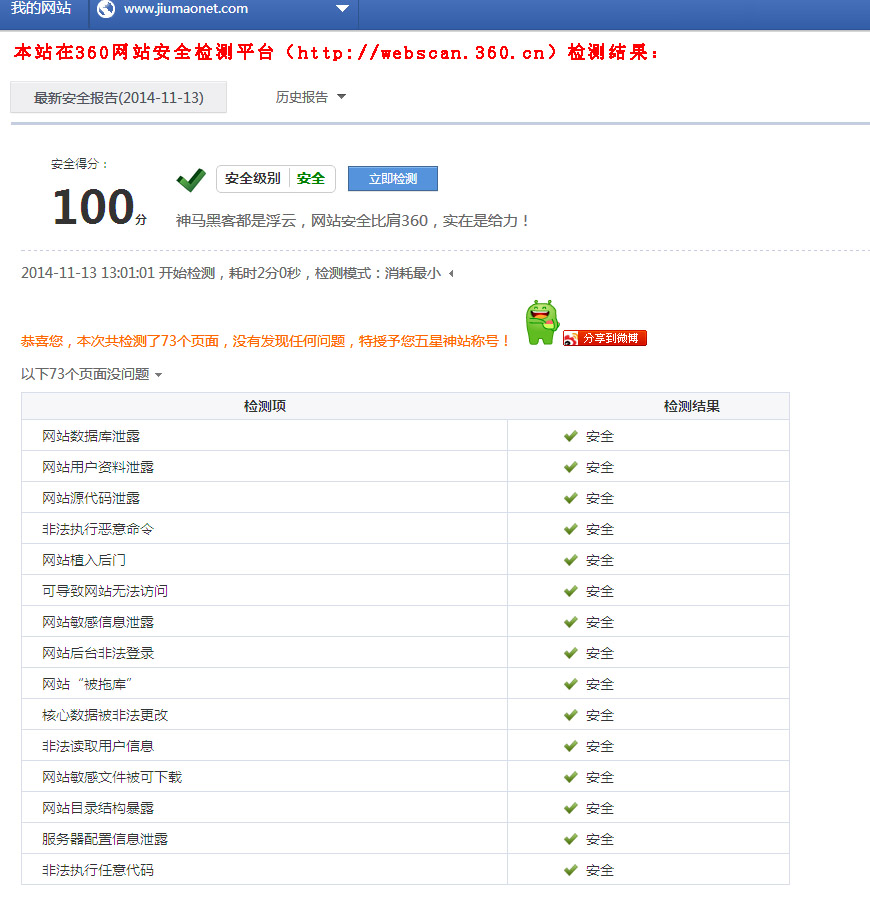Click the checkmark for 网站植入后门

click(570, 560)
